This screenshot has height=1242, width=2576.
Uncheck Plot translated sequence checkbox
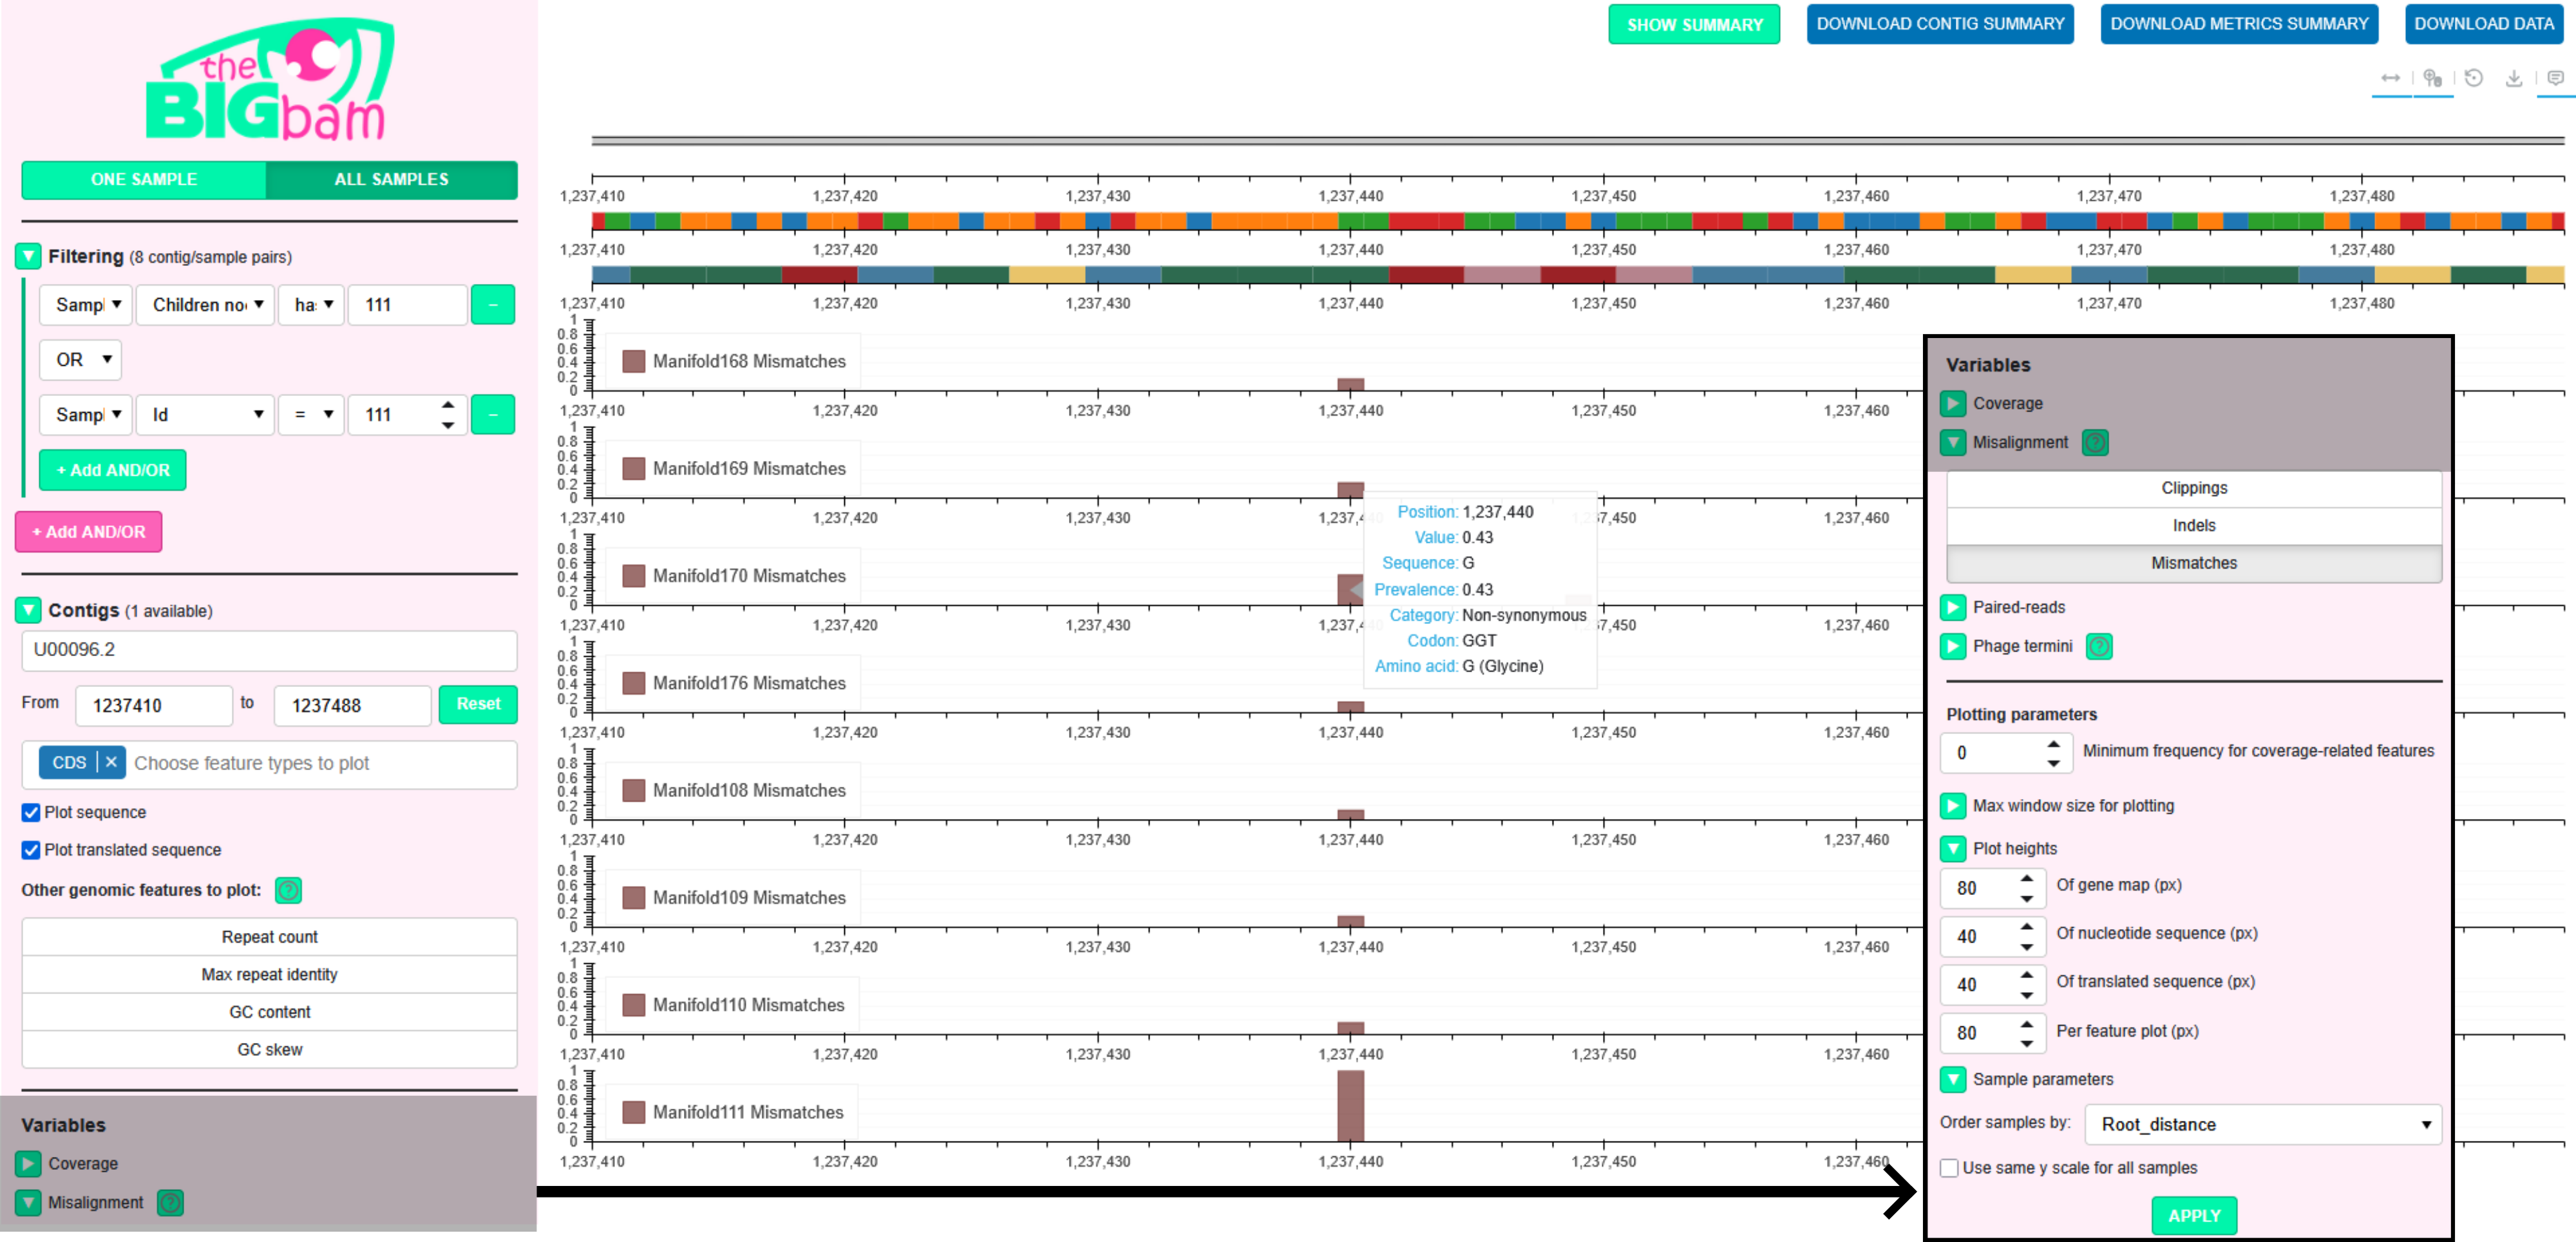pyautogui.click(x=31, y=850)
